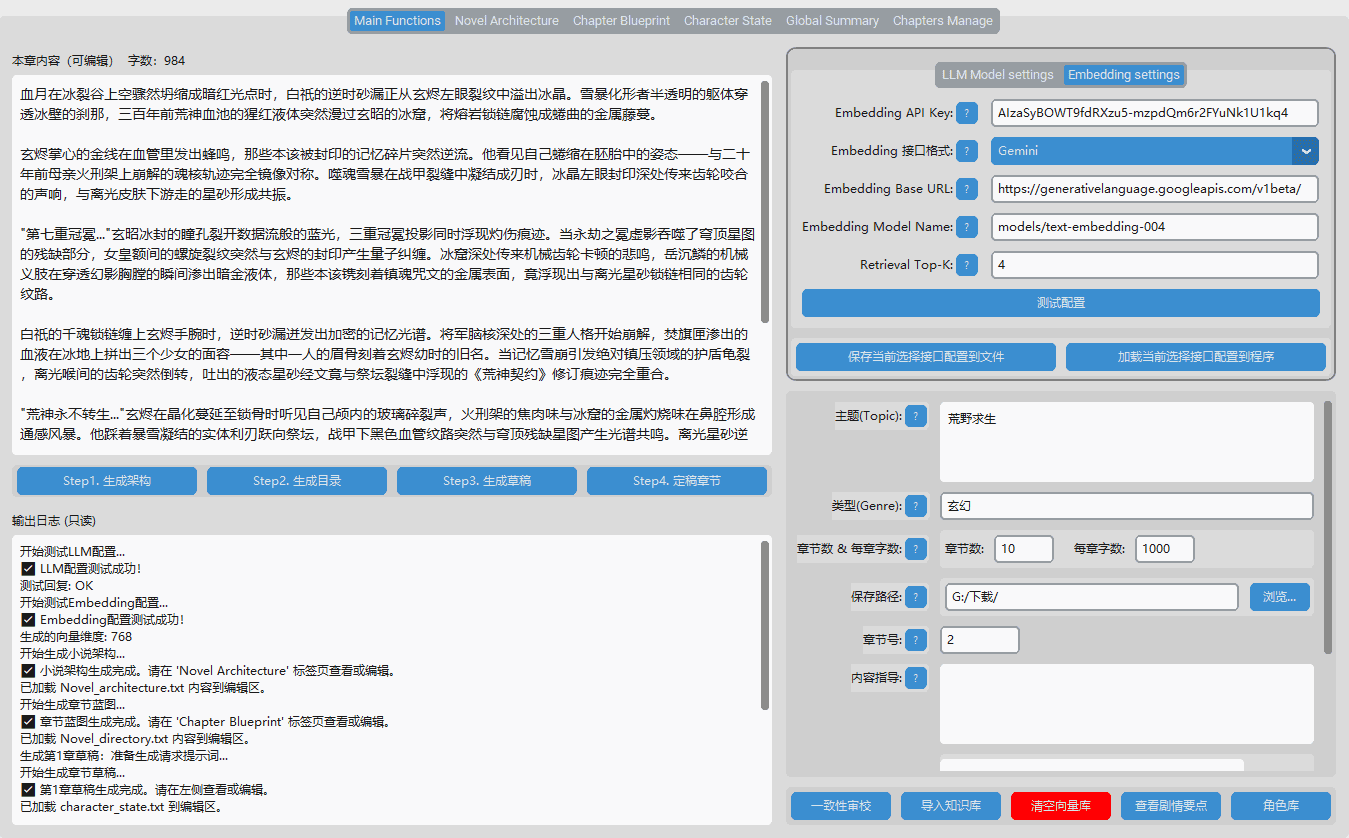Click the chapter content editor scrollbar
The image size is (1349, 838).
(x=765, y=200)
